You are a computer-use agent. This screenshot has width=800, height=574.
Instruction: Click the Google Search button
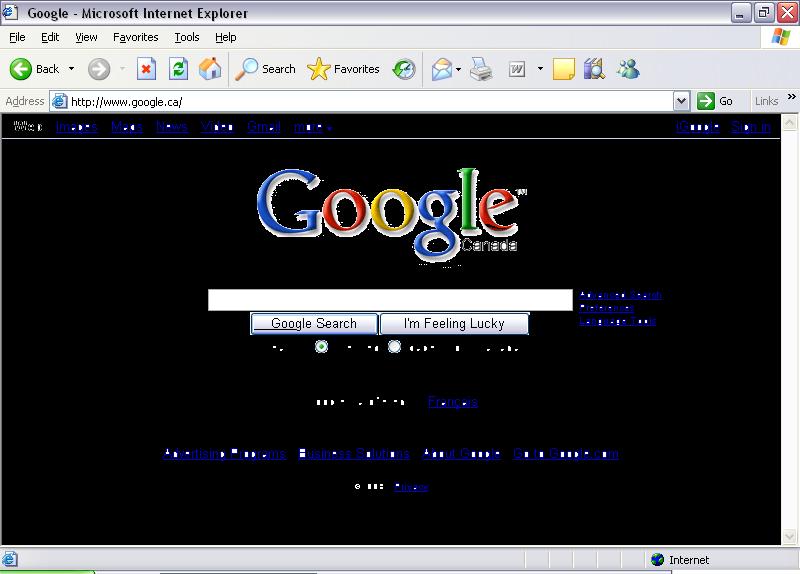click(x=314, y=323)
